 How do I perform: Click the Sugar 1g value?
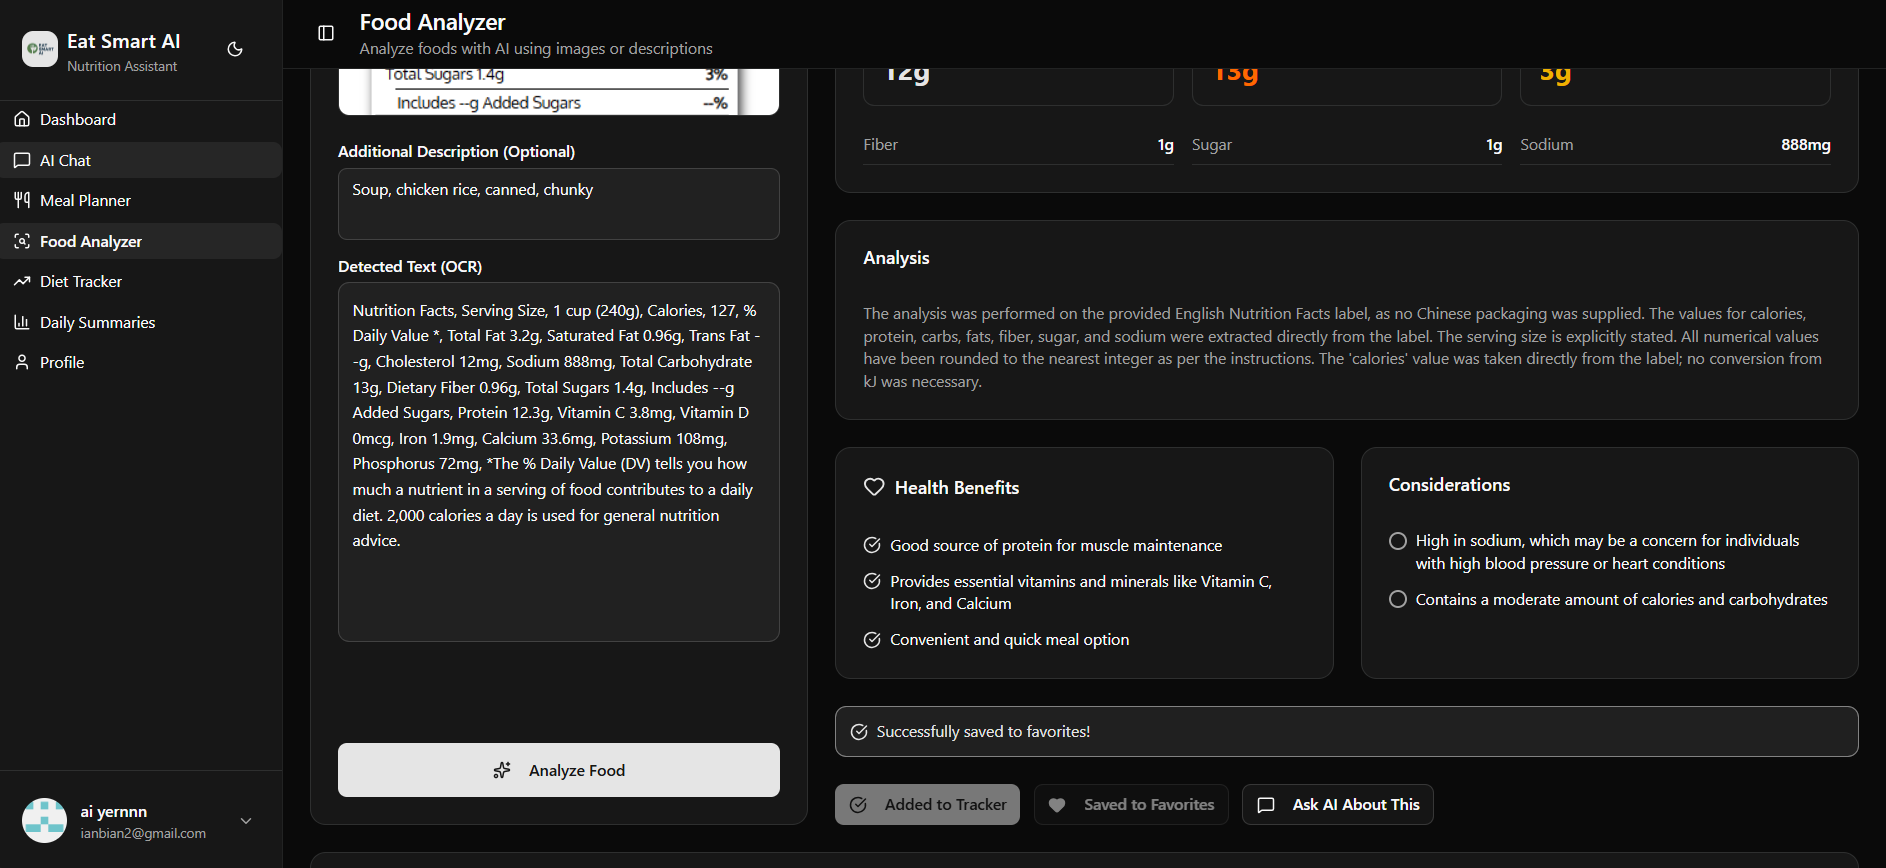(x=1494, y=145)
